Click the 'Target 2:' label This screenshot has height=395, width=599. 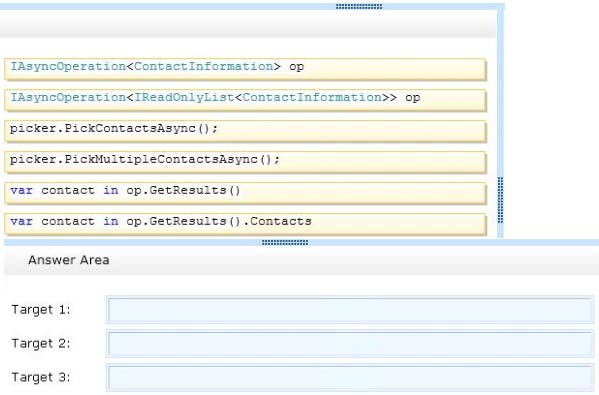tap(41, 343)
